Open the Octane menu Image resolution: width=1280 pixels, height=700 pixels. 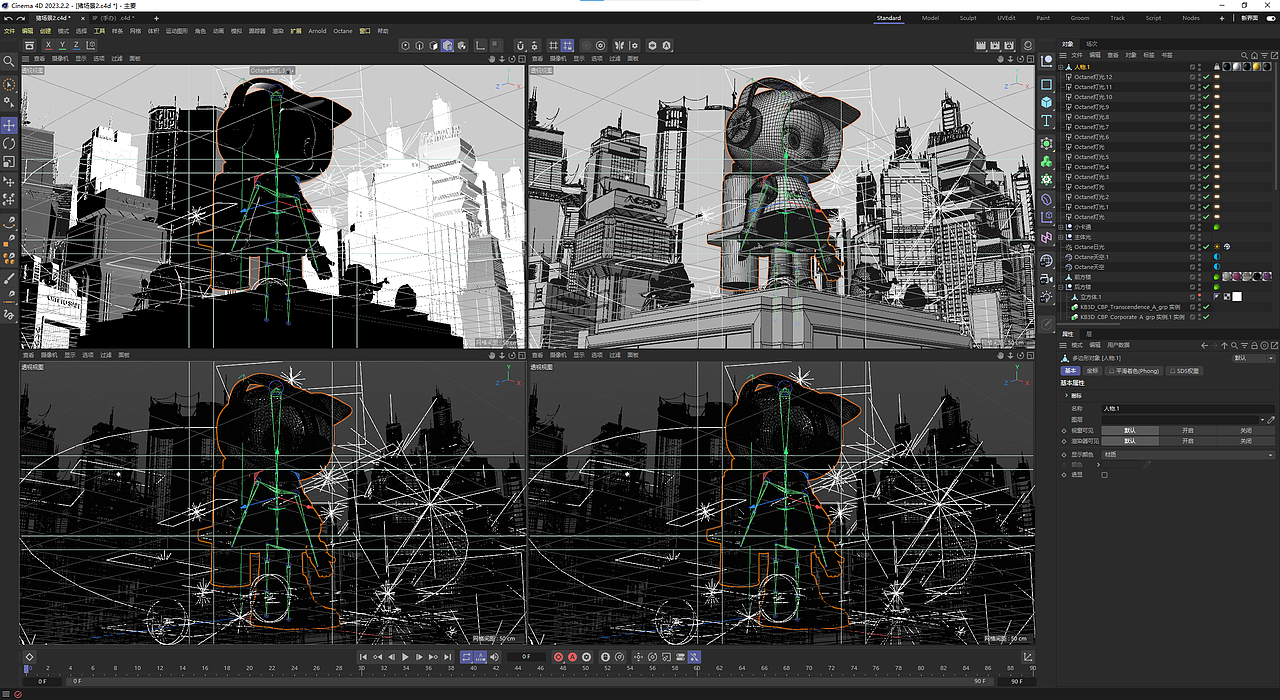pos(343,31)
